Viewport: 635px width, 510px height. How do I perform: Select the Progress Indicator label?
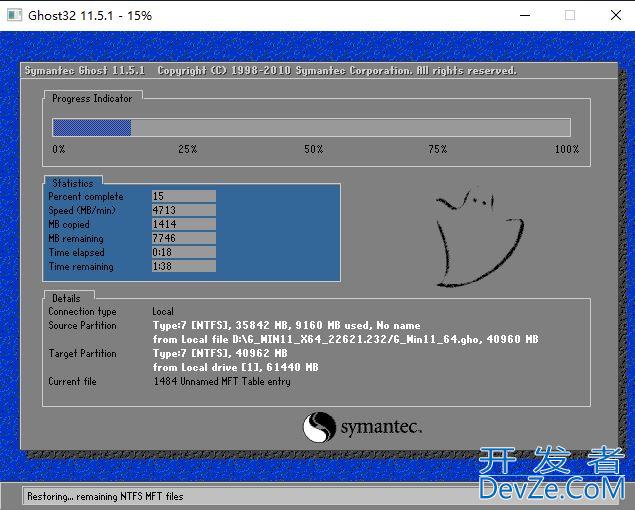click(92, 98)
